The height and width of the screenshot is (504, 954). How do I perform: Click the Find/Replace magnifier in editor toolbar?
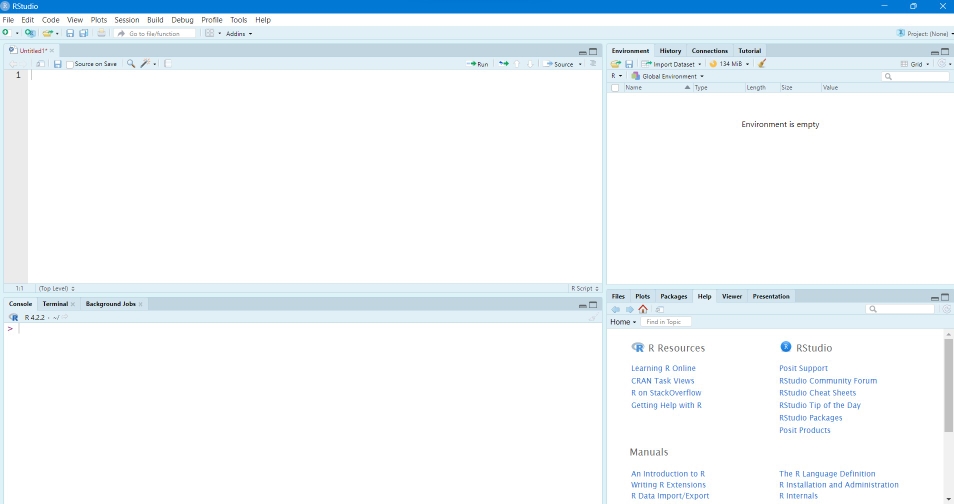pos(130,64)
